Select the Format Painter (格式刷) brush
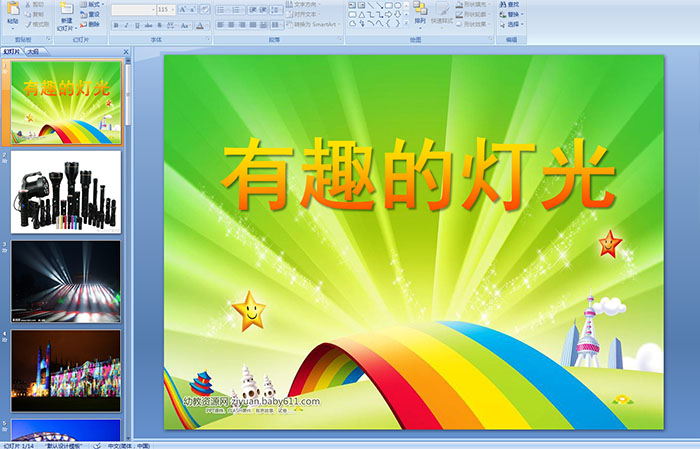This screenshot has height=449, width=700. (x=28, y=25)
